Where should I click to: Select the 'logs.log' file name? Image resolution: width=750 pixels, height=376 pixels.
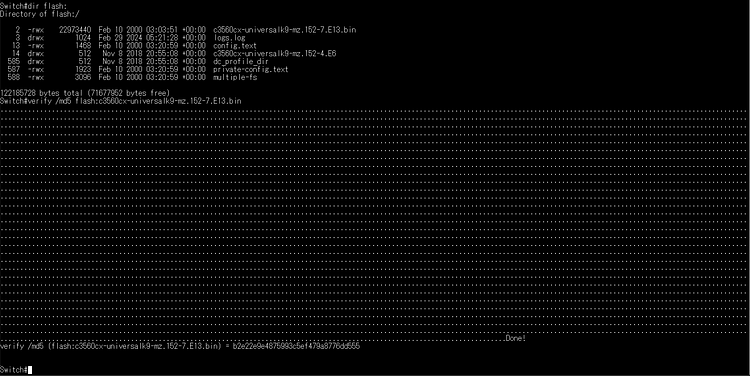[229, 38]
